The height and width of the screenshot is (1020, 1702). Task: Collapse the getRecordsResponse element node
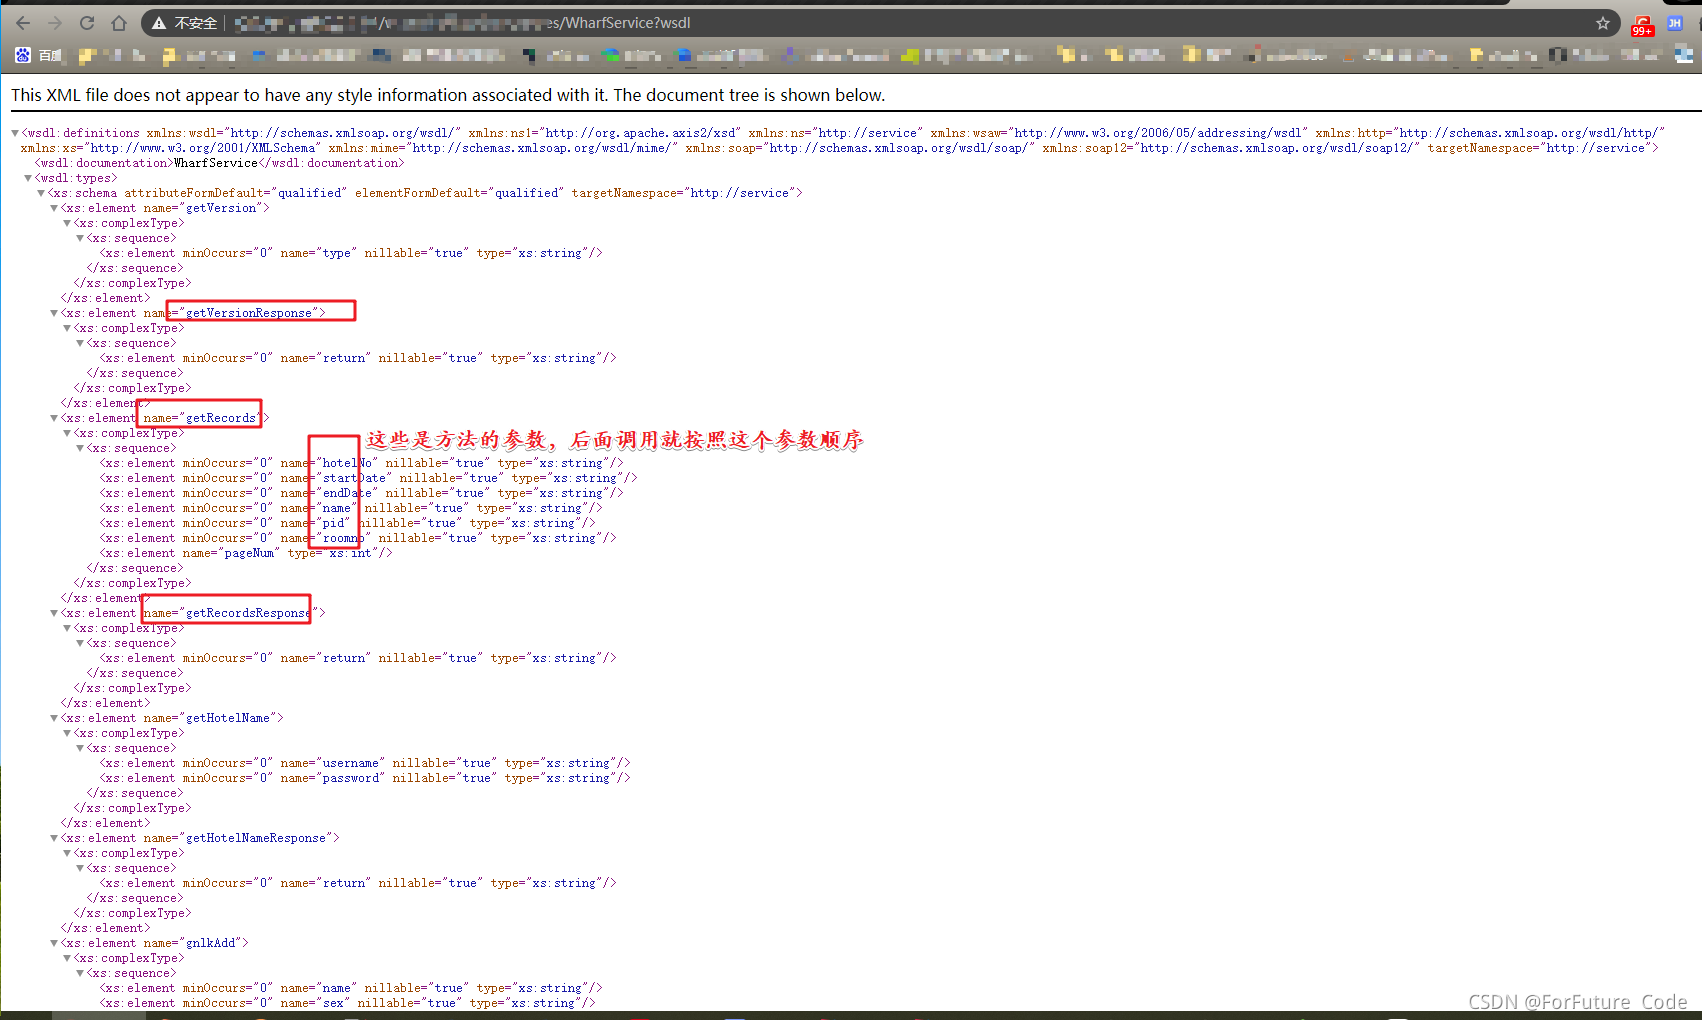pyautogui.click(x=54, y=612)
